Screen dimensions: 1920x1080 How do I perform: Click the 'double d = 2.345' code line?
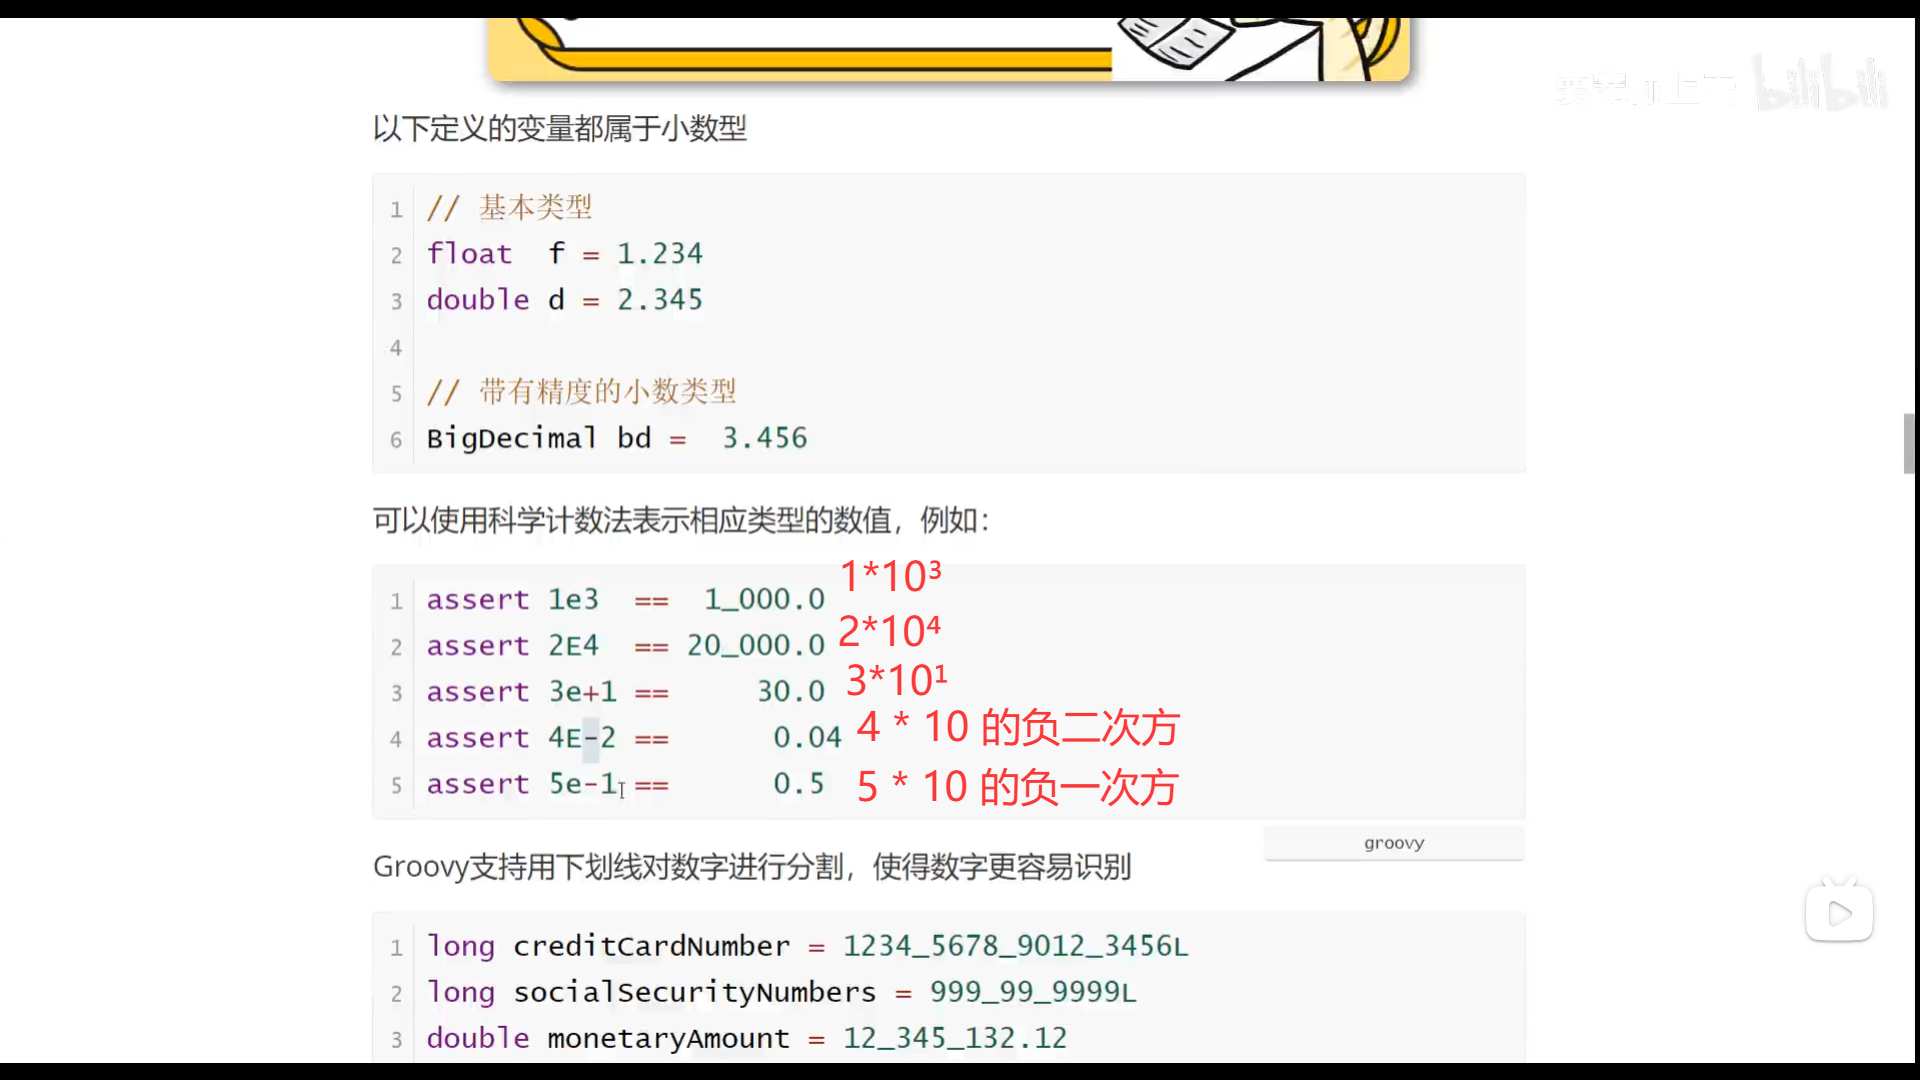(x=564, y=300)
